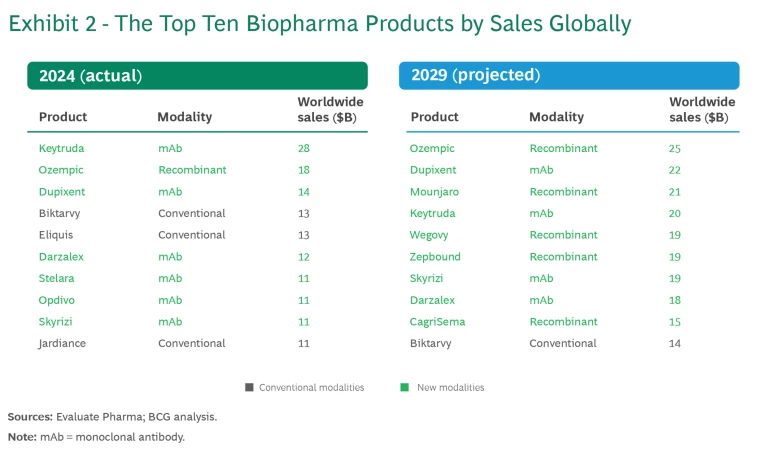Click Keytruda in the 2024 table
This screenshot has height=453, width=768.
point(62,148)
